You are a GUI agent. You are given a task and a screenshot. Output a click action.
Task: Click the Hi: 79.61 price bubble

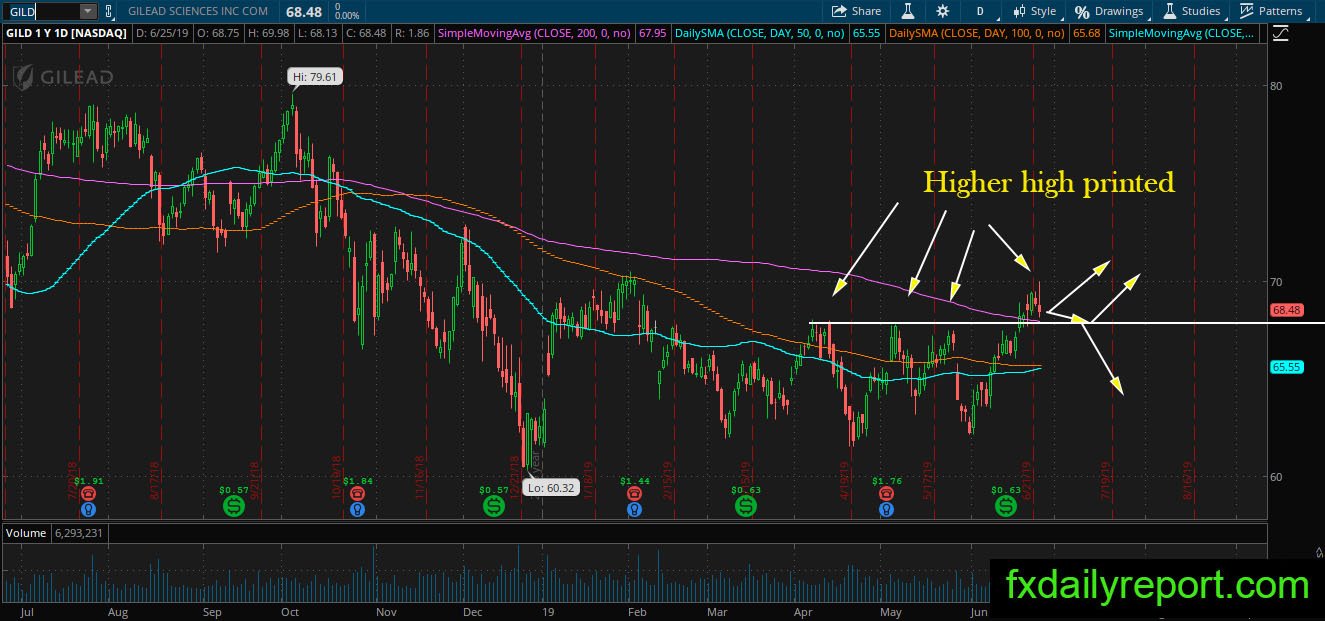tap(314, 76)
